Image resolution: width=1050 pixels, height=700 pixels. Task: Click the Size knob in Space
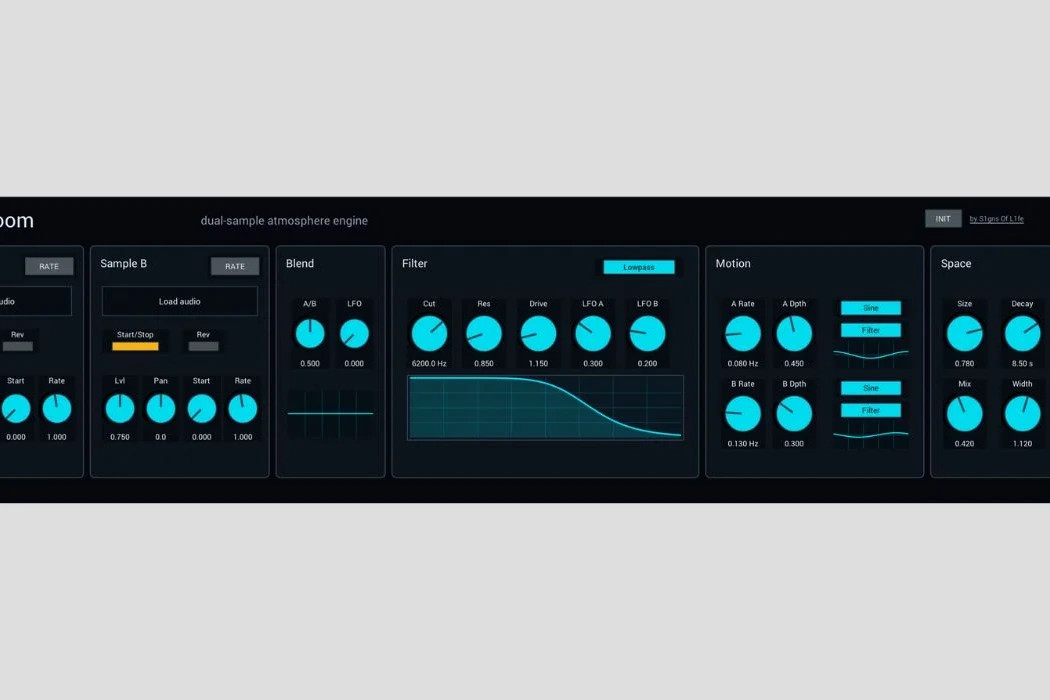click(x=964, y=334)
